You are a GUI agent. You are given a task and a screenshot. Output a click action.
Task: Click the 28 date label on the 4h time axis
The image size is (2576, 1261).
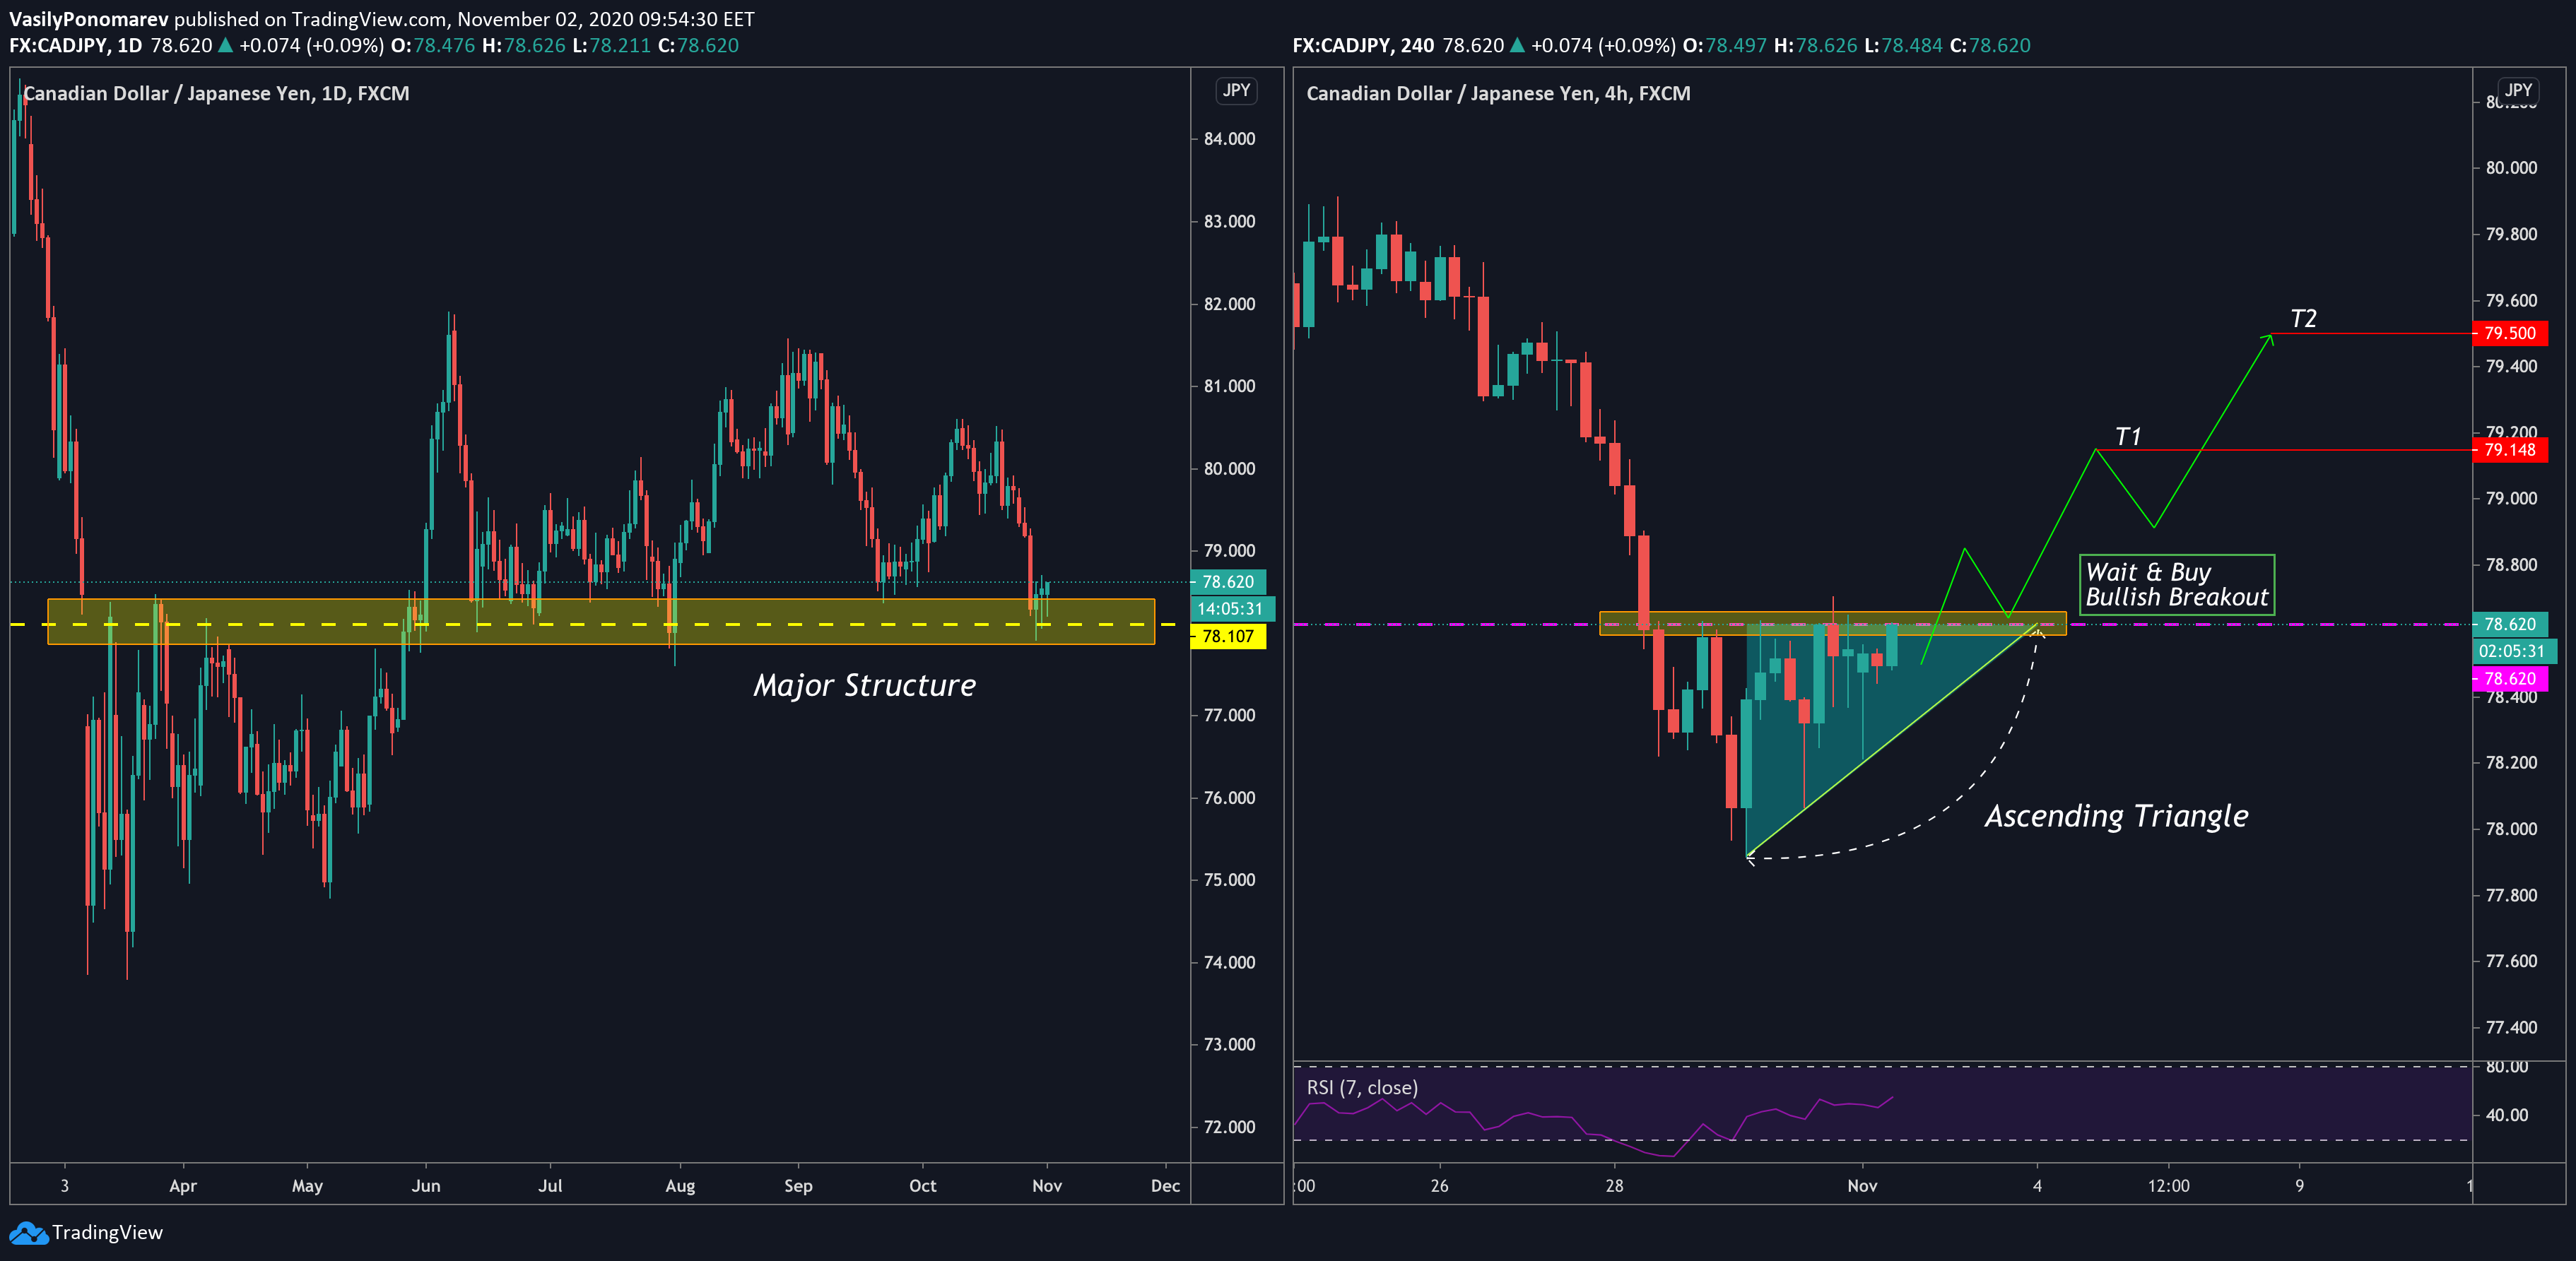[x=1615, y=1187]
